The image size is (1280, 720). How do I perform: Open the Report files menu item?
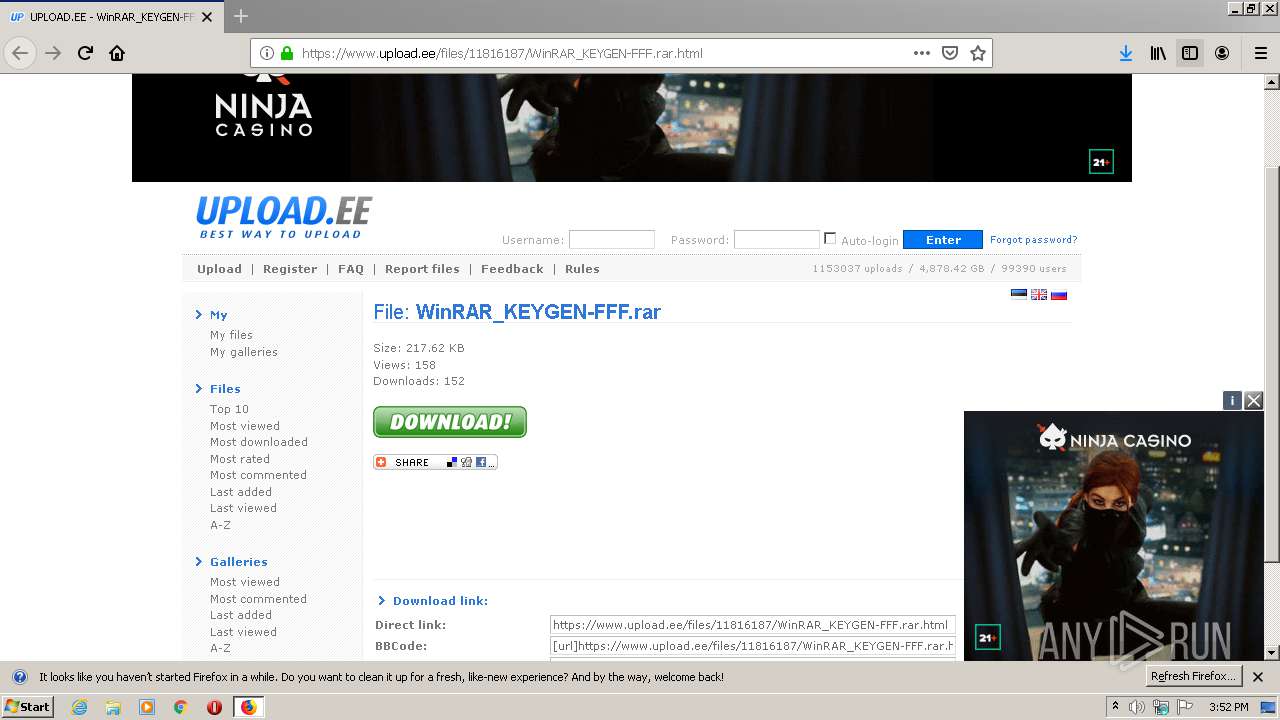click(422, 269)
